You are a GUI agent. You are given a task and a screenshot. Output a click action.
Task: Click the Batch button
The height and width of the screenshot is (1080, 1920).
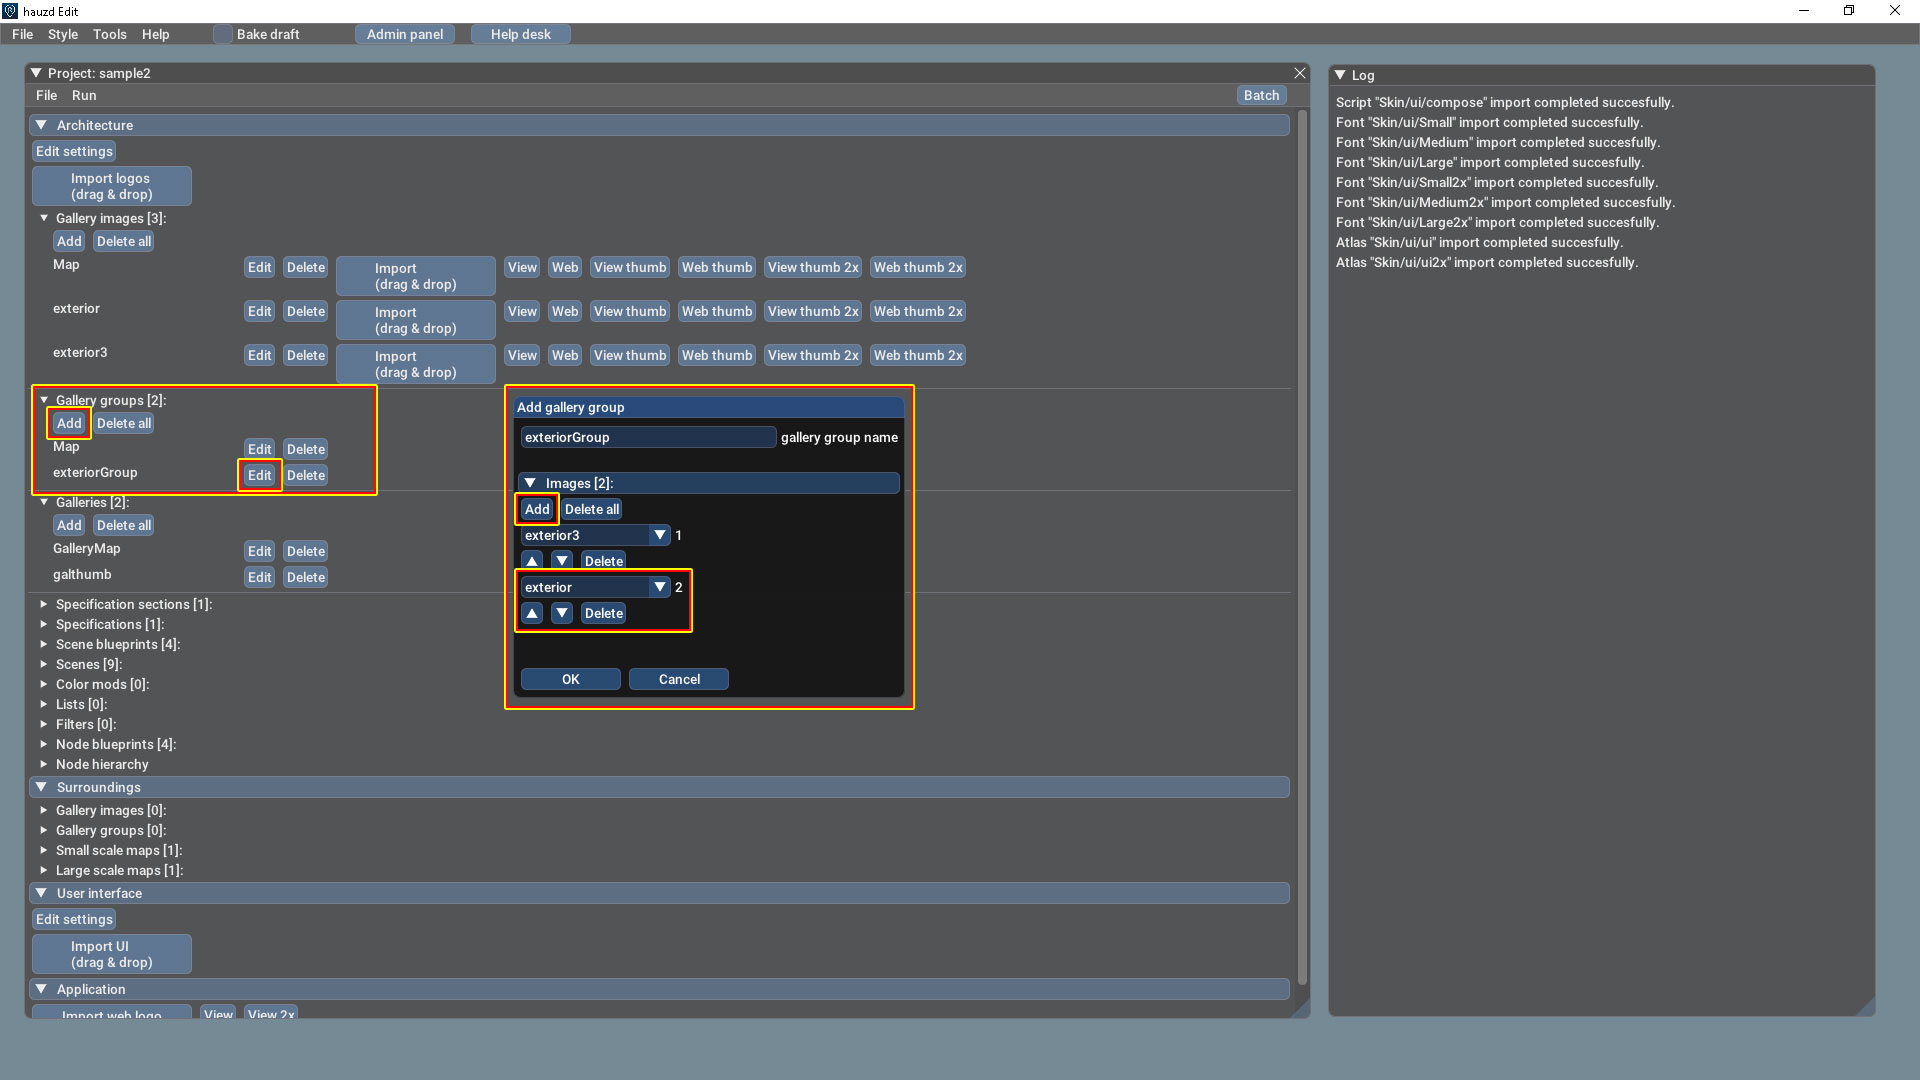1261,95
